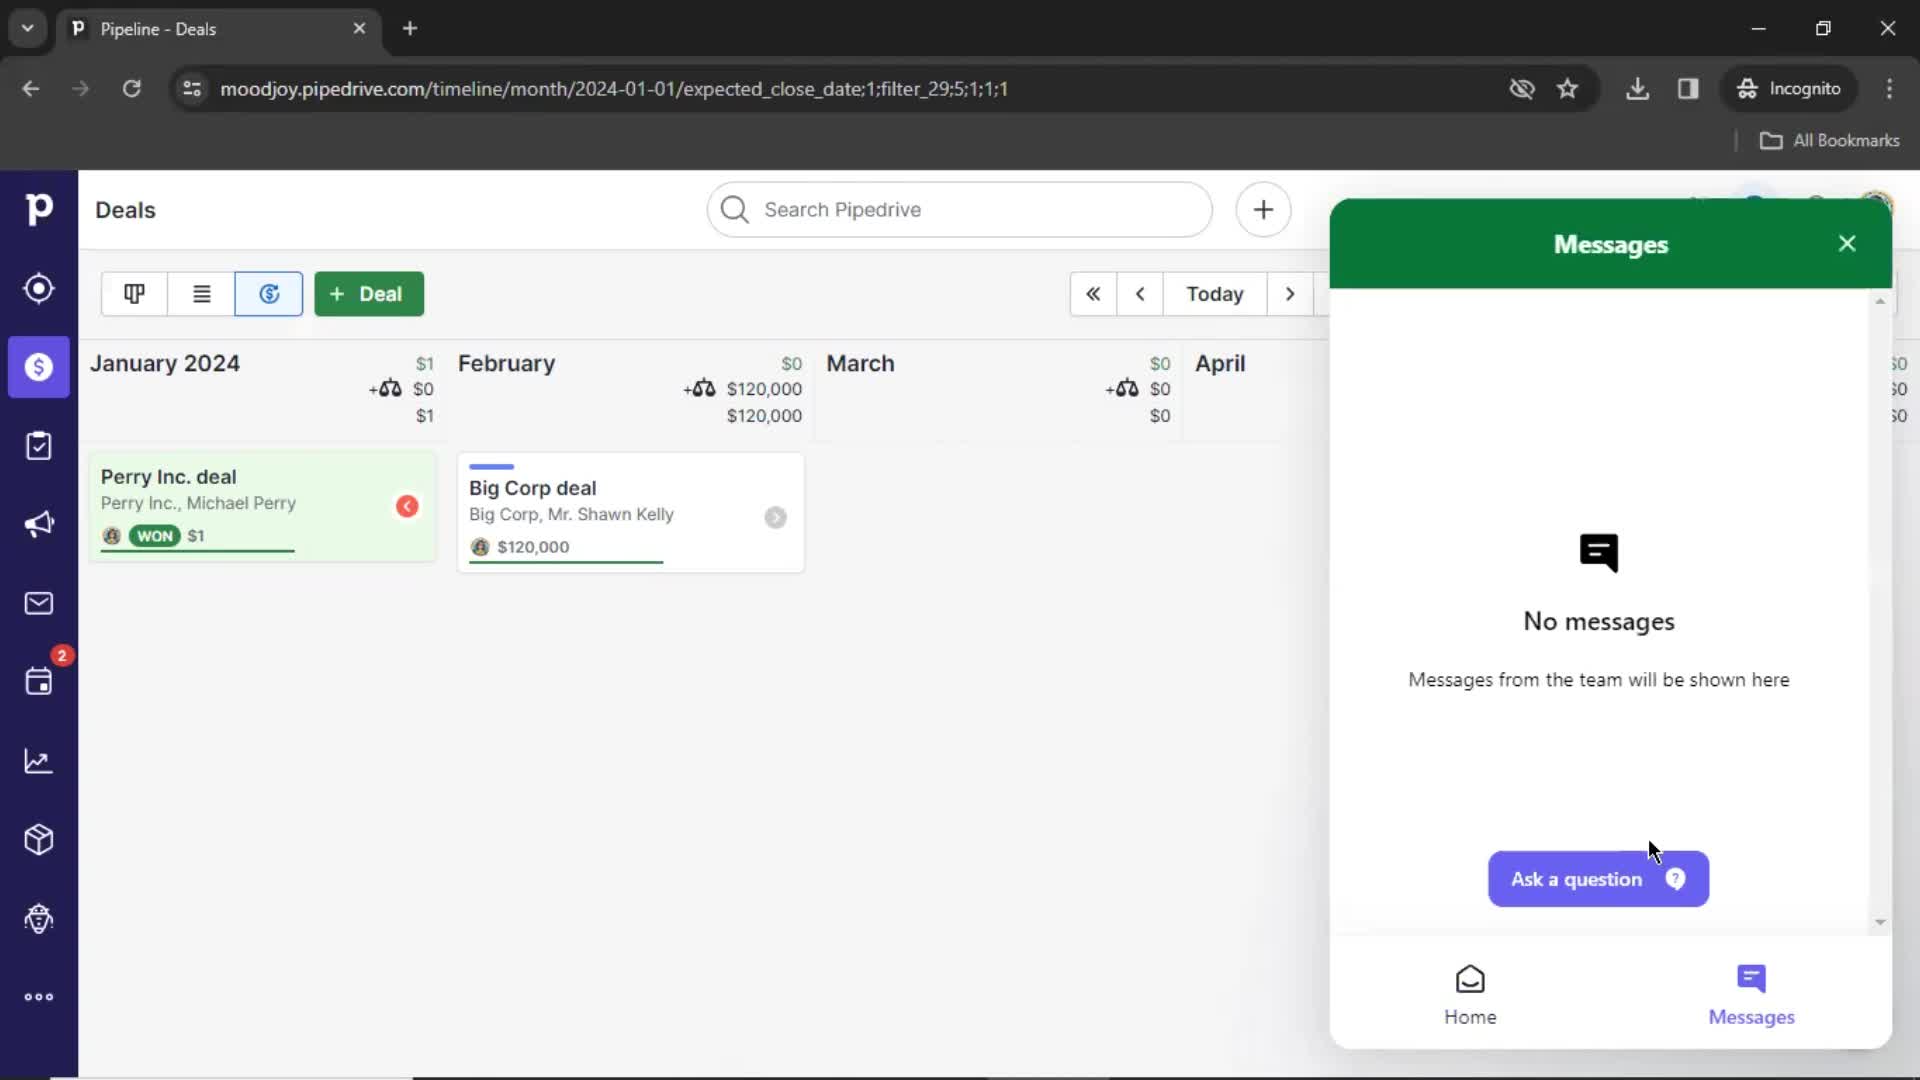Open Deals dollar icon in sidebar
The width and height of the screenshot is (1920, 1080).
pos(39,367)
